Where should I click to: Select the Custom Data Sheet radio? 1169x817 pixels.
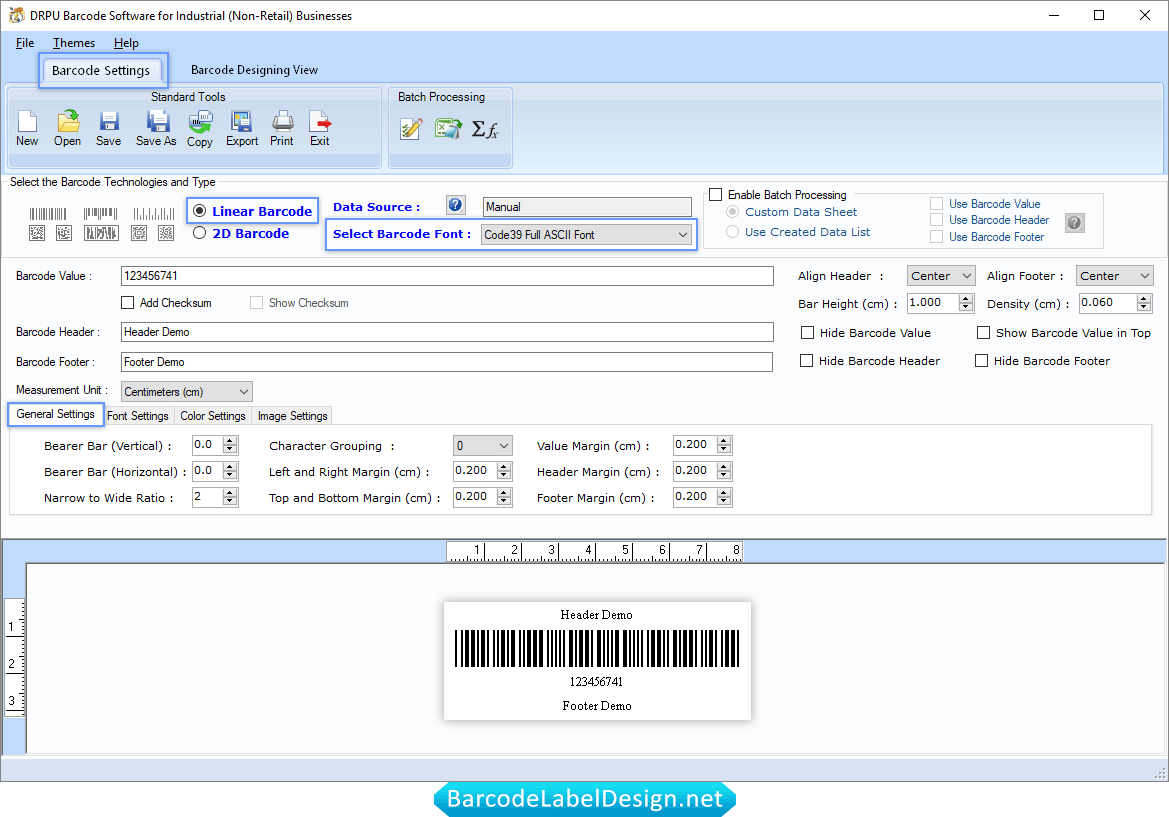[733, 212]
